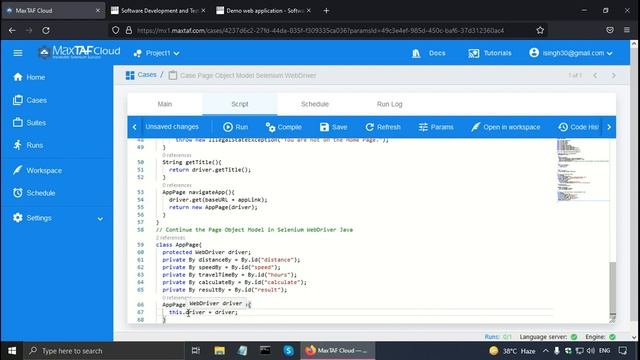Click 'String getTitle(){' on line 50
This screenshot has width=640, height=360.
[192, 162]
